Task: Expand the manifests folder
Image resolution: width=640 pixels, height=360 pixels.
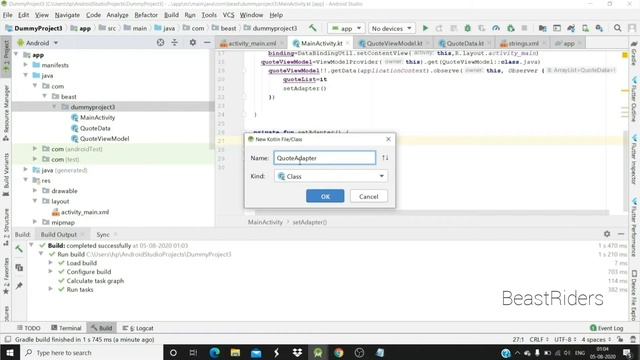Action: (x=26, y=65)
